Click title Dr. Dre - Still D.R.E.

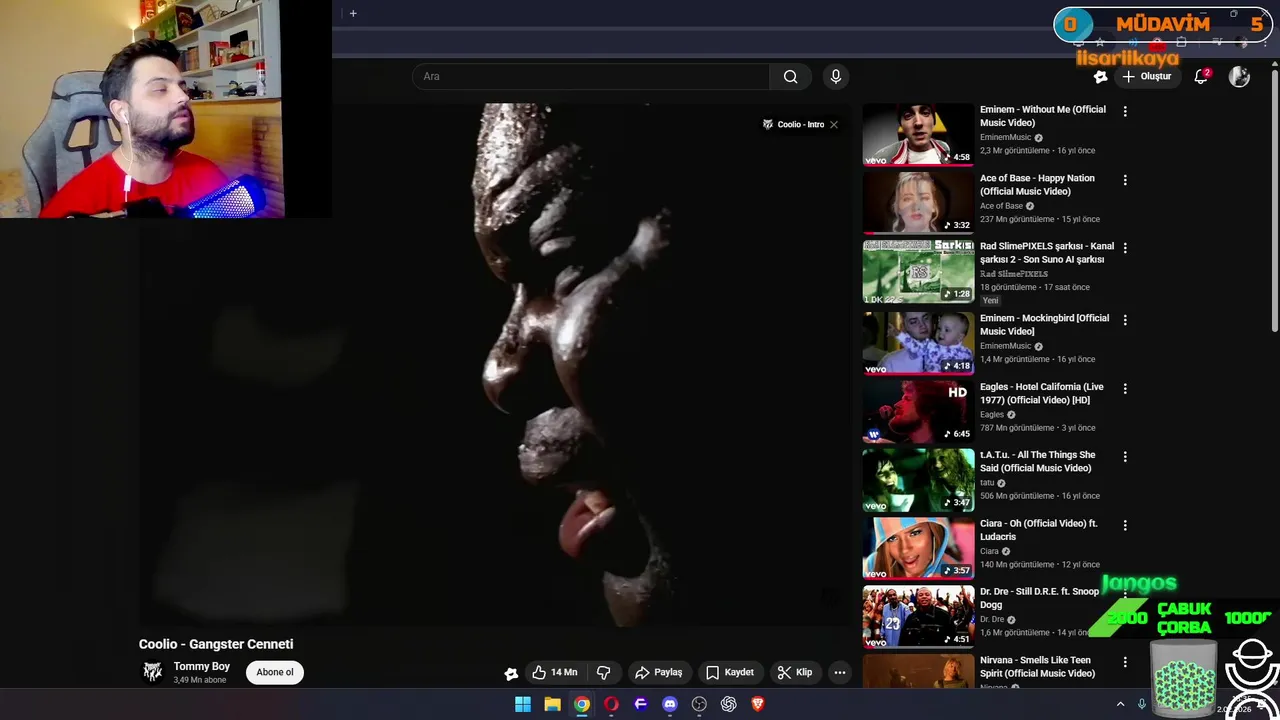tap(1039, 598)
